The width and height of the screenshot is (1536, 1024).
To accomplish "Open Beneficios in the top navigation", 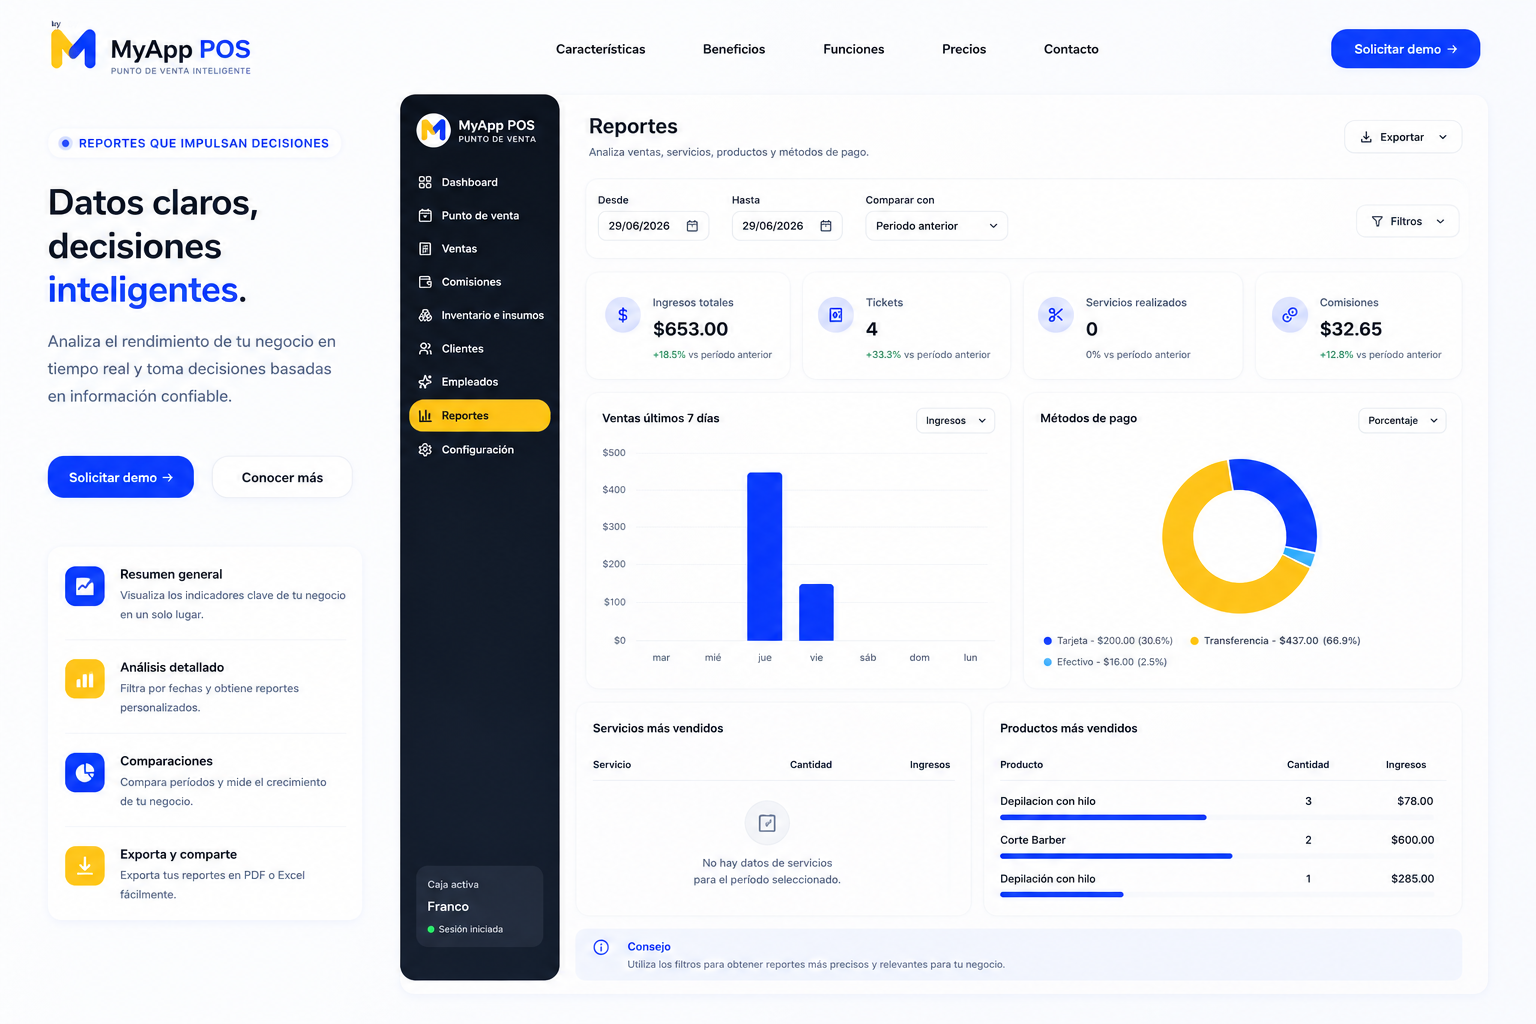I will coord(734,49).
